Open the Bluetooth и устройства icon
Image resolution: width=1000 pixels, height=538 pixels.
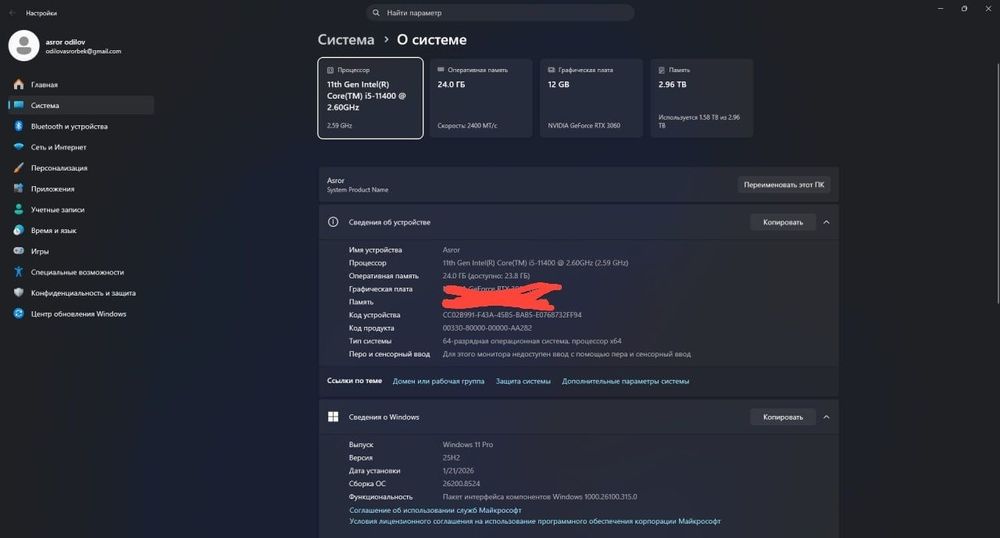pyautogui.click(x=18, y=126)
